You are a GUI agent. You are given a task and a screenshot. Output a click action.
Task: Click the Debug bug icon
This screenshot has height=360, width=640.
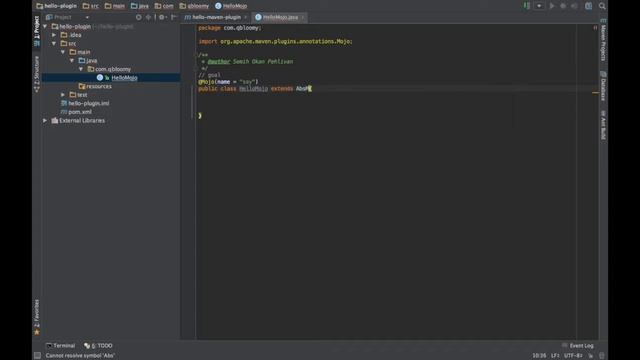tap(563, 6)
